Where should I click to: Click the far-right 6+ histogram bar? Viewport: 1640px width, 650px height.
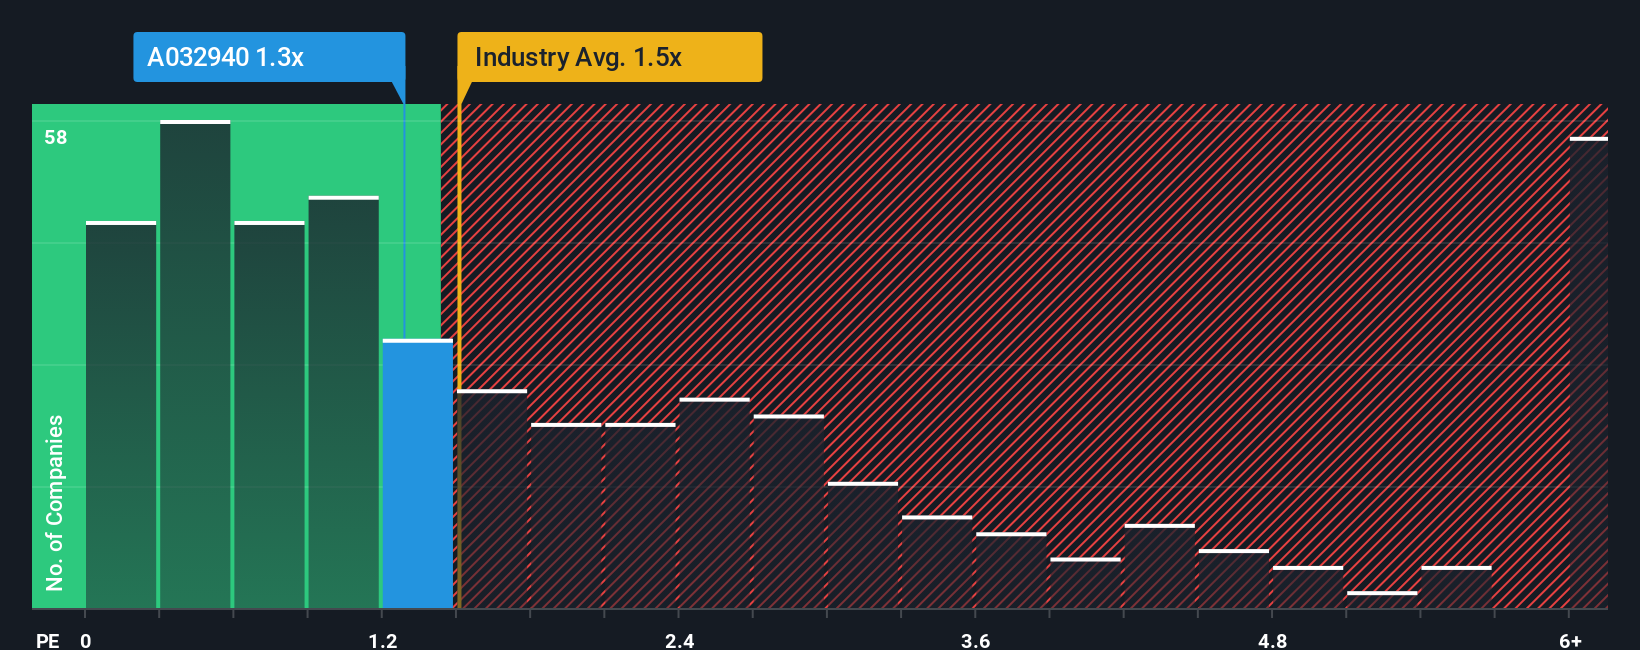coord(1589,373)
